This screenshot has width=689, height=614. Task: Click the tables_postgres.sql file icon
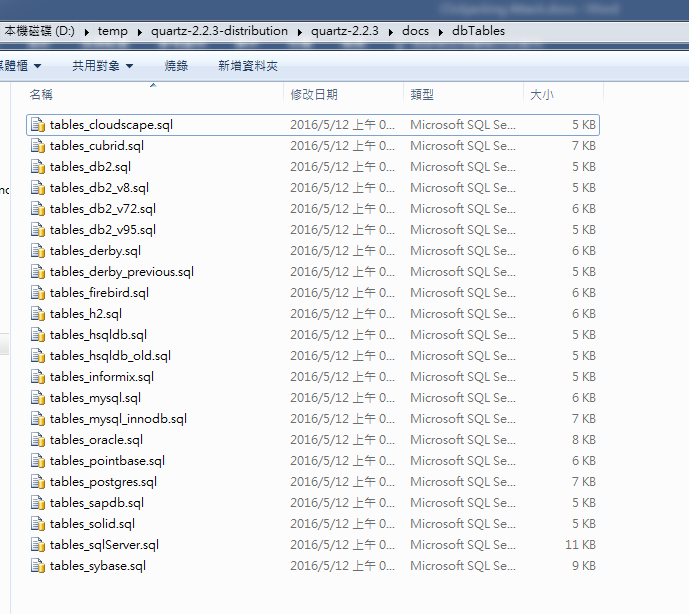[x=38, y=482]
